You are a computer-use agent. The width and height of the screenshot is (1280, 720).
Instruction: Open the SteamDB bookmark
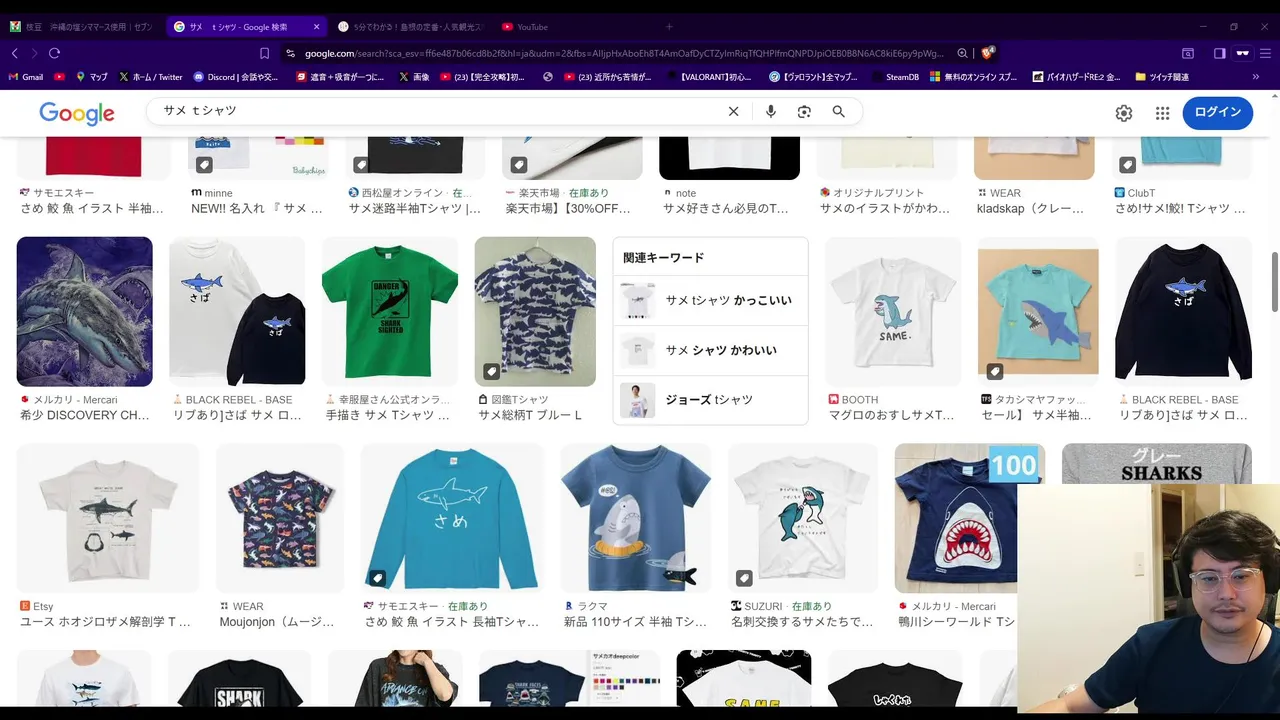point(895,76)
